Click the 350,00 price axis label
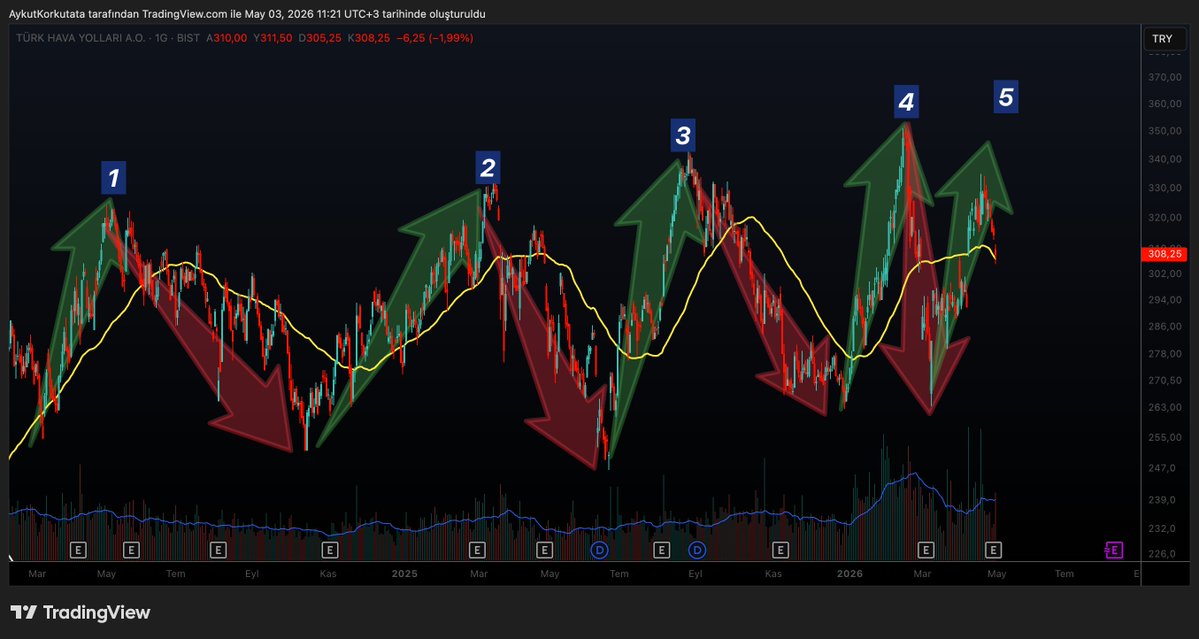Viewport: 1199px width, 639px height. (1165, 131)
